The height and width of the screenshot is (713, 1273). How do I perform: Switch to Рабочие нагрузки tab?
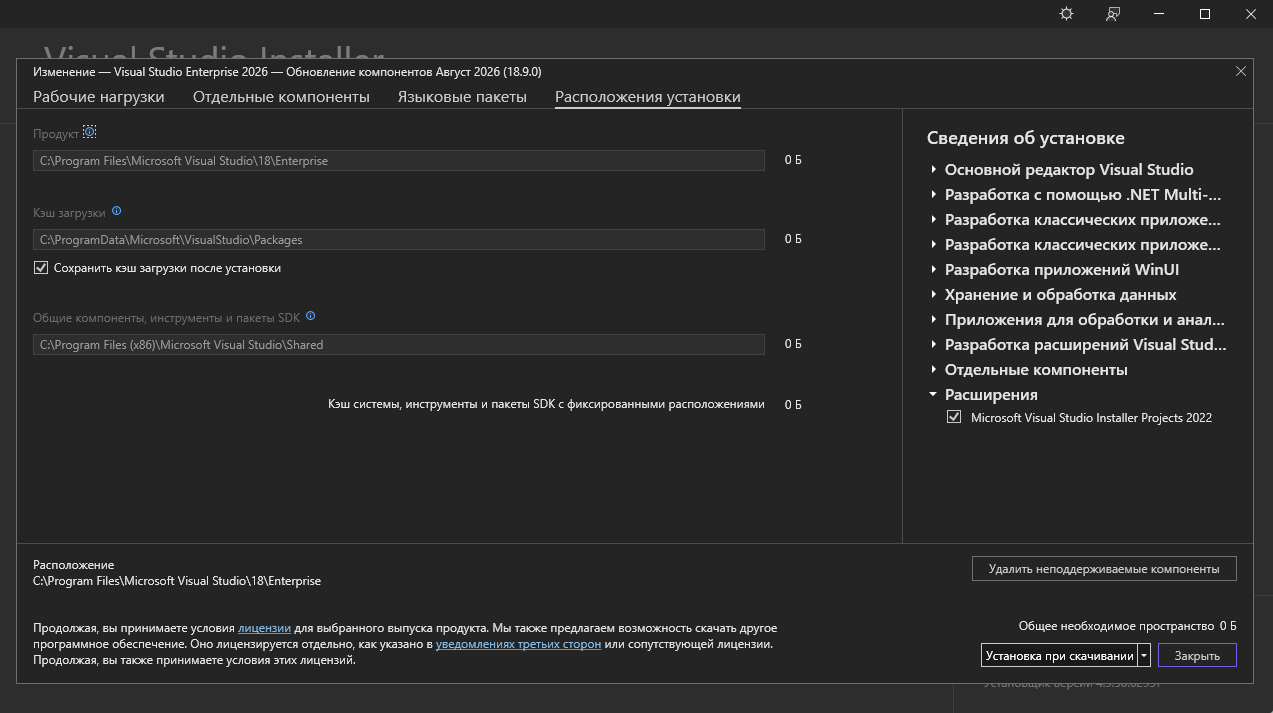[x=99, y=97]
